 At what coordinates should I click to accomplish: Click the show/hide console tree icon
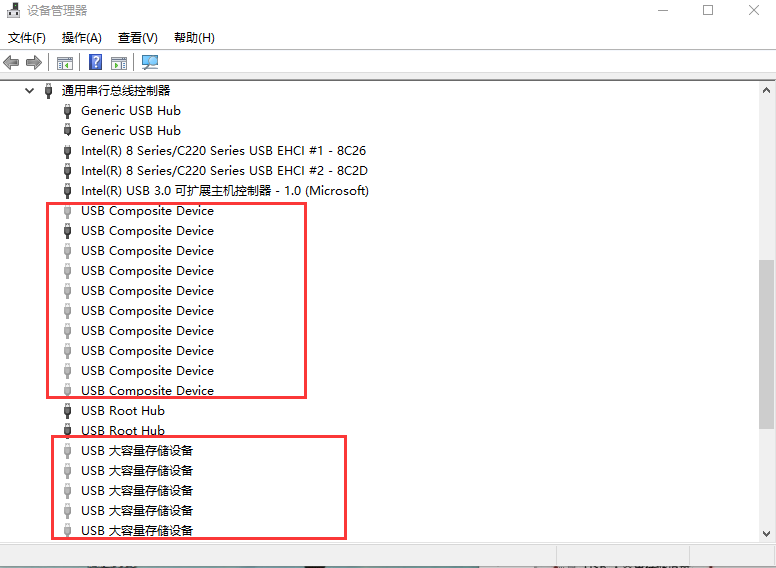(x=64, y=63)
